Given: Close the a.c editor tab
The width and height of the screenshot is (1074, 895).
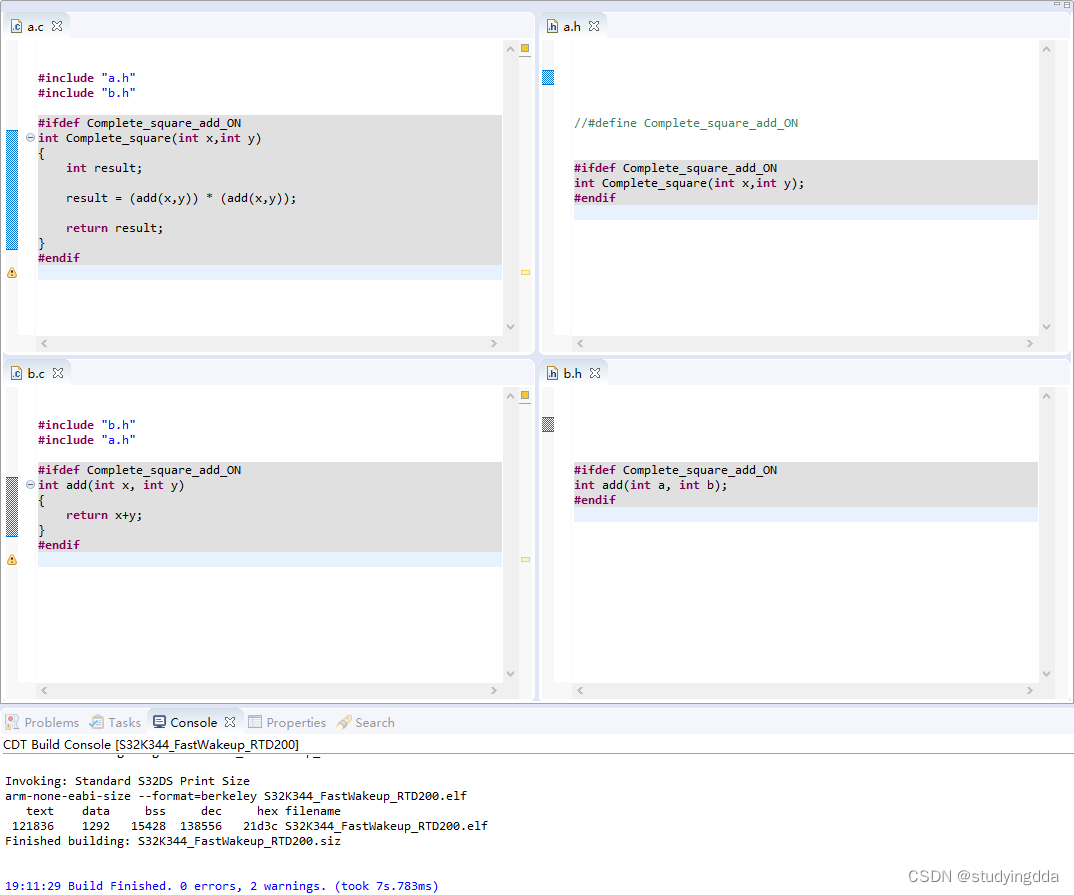Looking at the screenshot, I should pyautogui.click(x=58, y=26).
